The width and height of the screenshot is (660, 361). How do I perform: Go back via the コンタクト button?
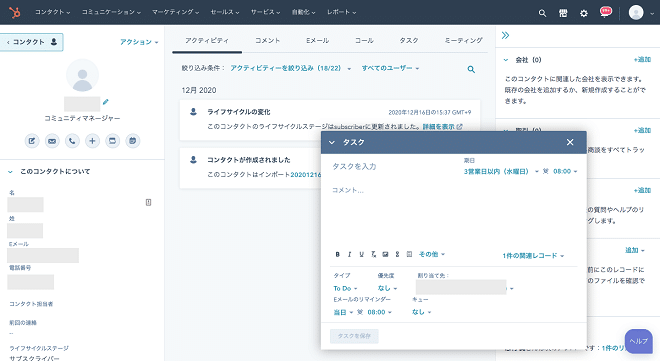pos(32,42)
